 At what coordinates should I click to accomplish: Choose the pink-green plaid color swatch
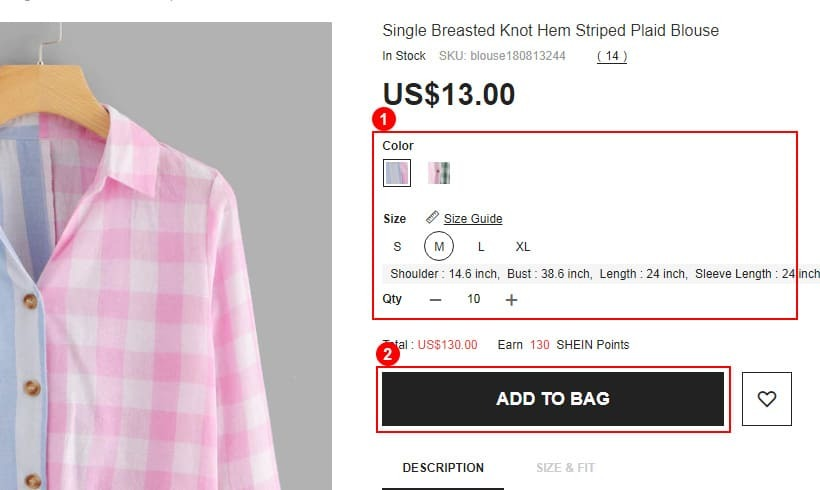tap(439, 173)
